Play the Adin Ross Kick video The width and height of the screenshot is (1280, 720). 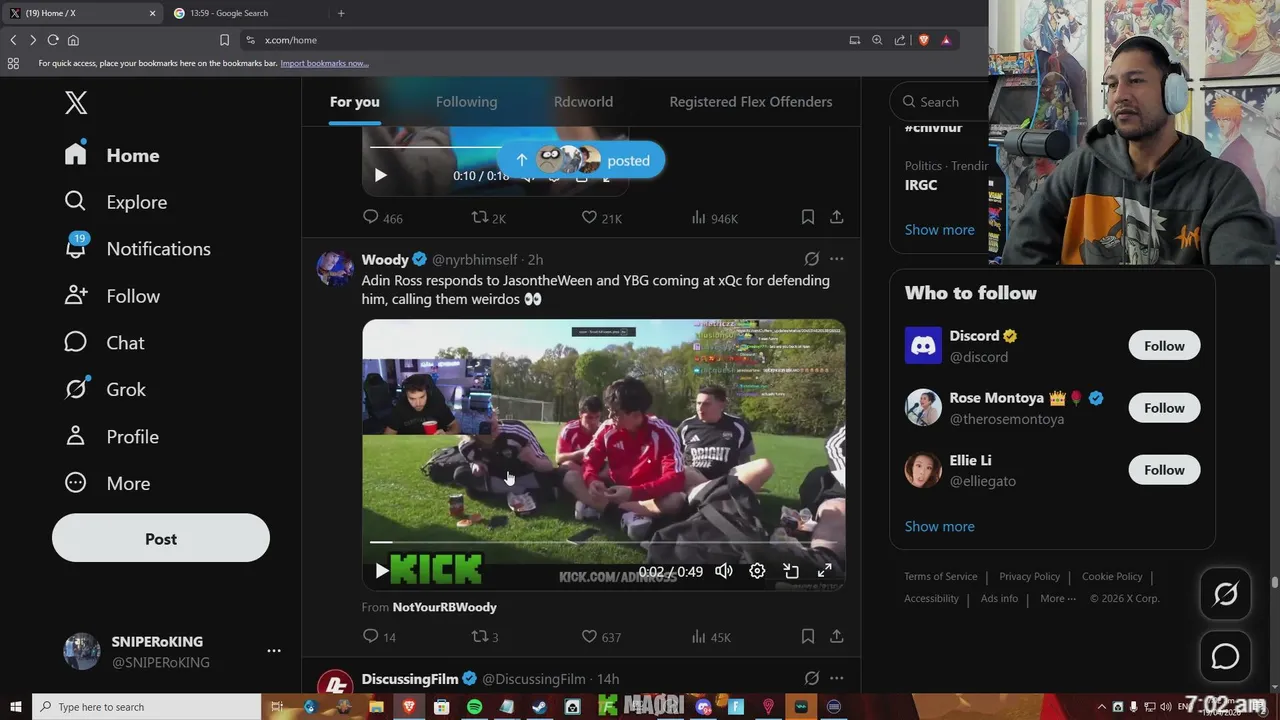click(x=381, y=571)
